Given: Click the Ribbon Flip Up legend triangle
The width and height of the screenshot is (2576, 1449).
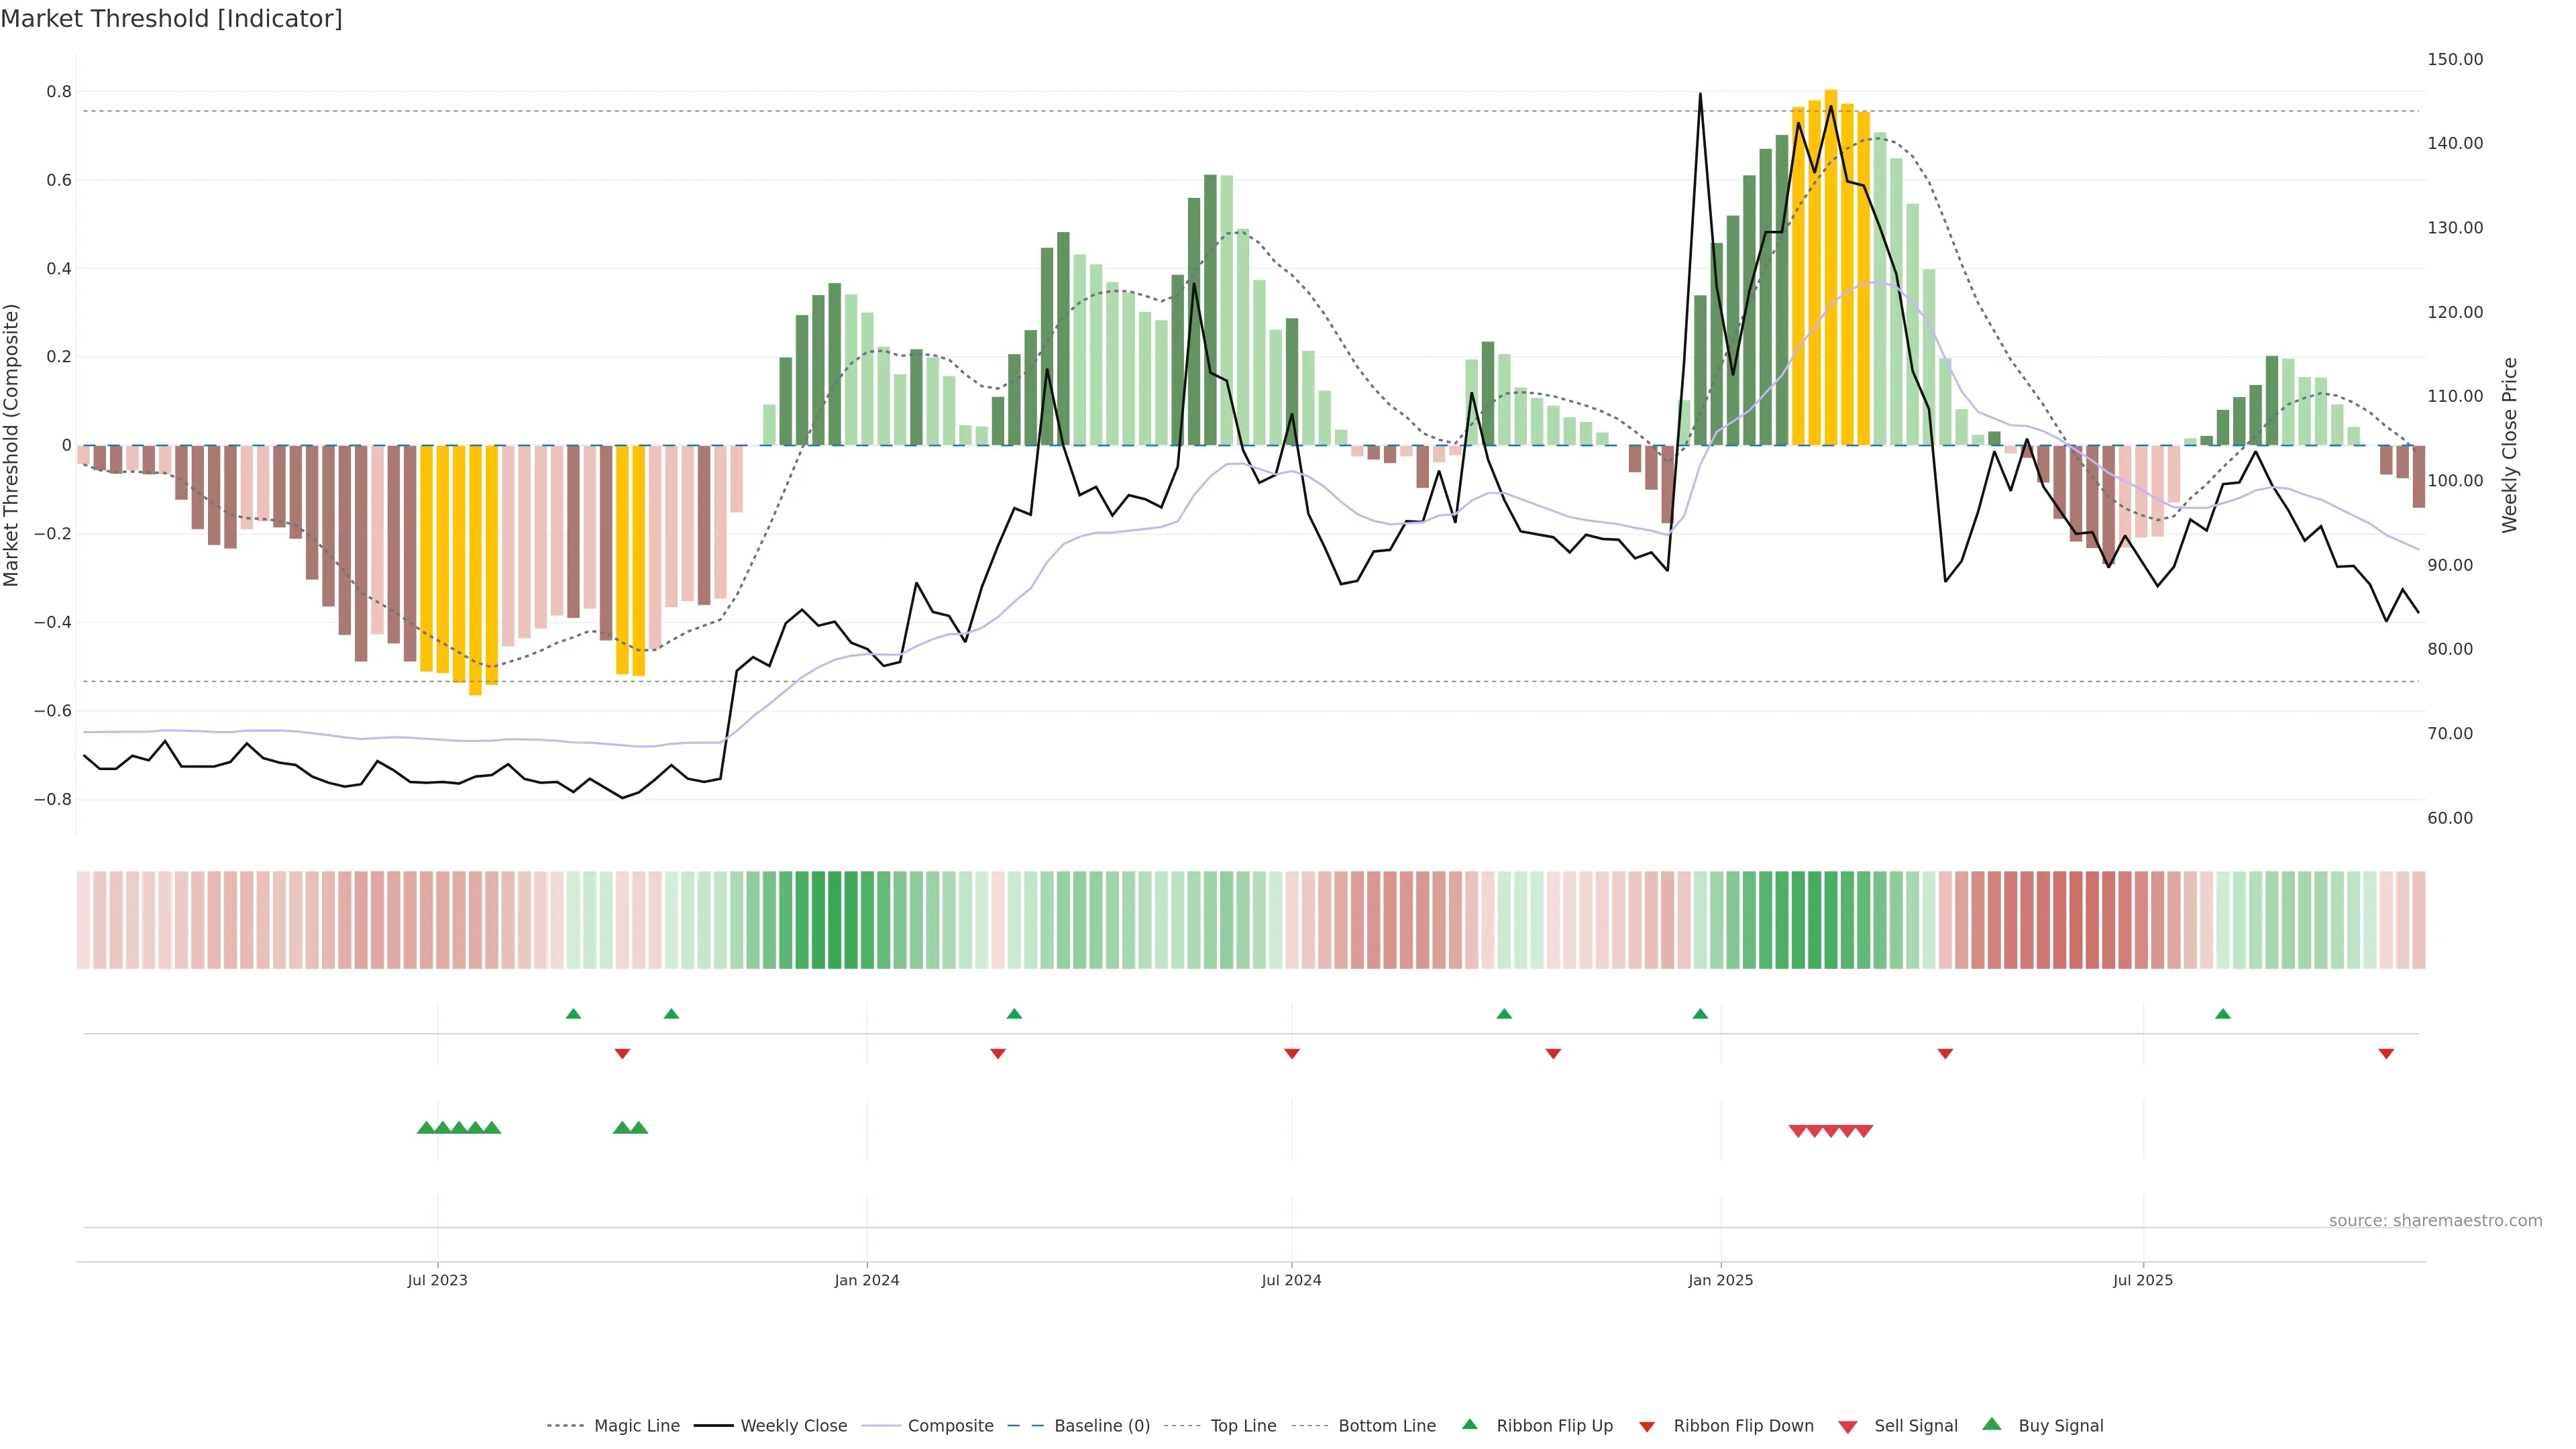Looking at the screenshot, I should click(1469, 1425).
